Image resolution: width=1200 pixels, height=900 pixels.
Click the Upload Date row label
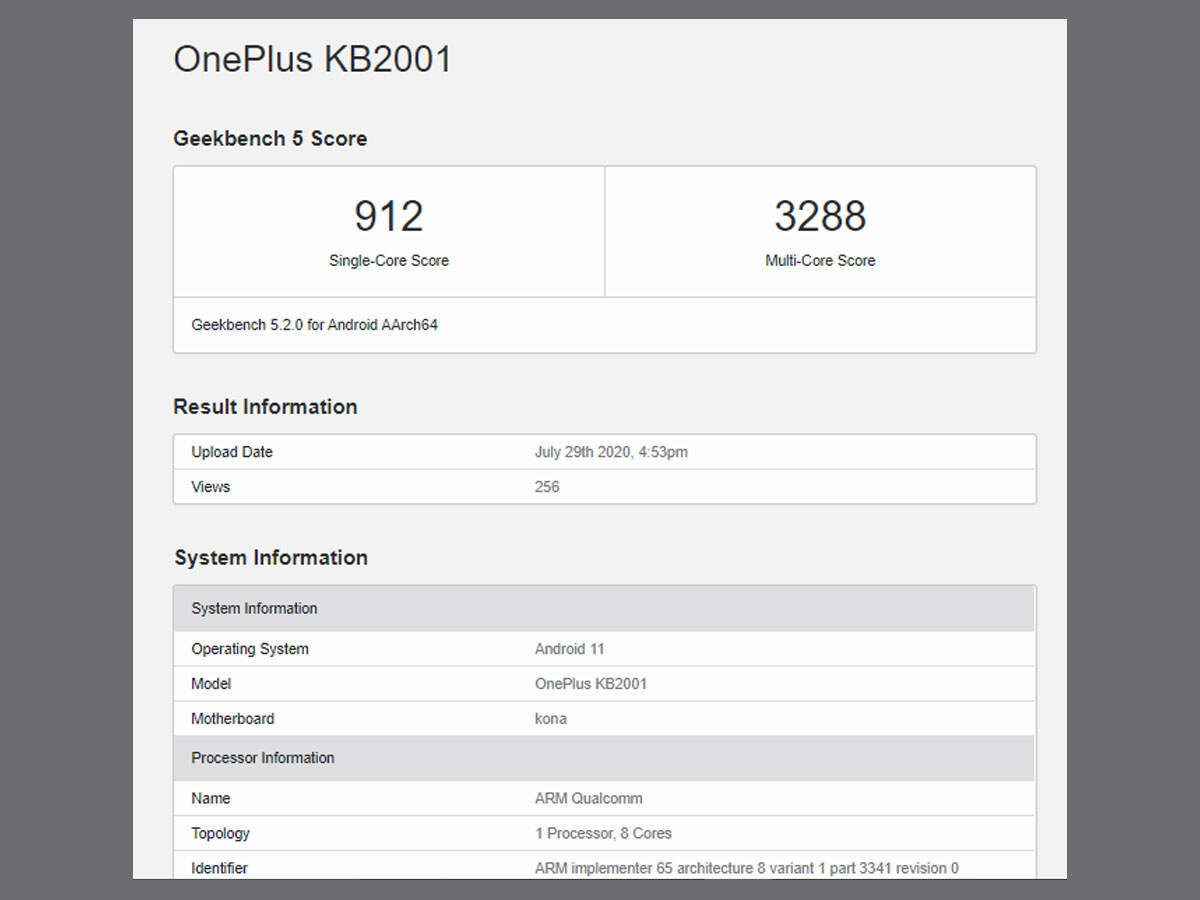click(232, 452)
